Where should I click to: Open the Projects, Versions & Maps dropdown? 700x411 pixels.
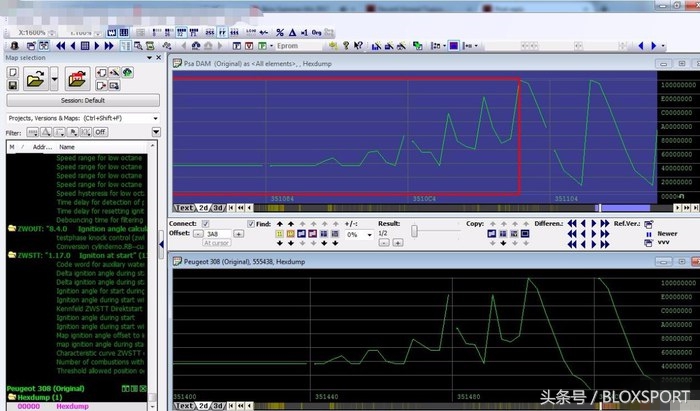pyautogui.click(x=154, y=118)
